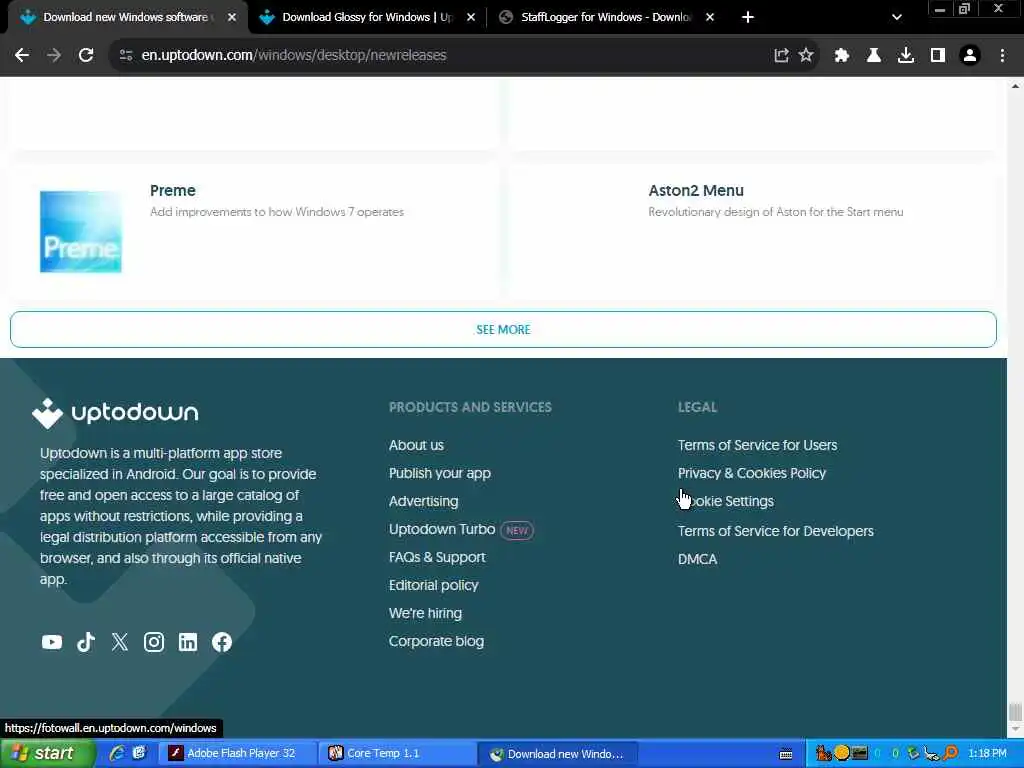Open FAQs & Support link
This screenshot has height=768, width=1024.
click(x=437, y=558)
